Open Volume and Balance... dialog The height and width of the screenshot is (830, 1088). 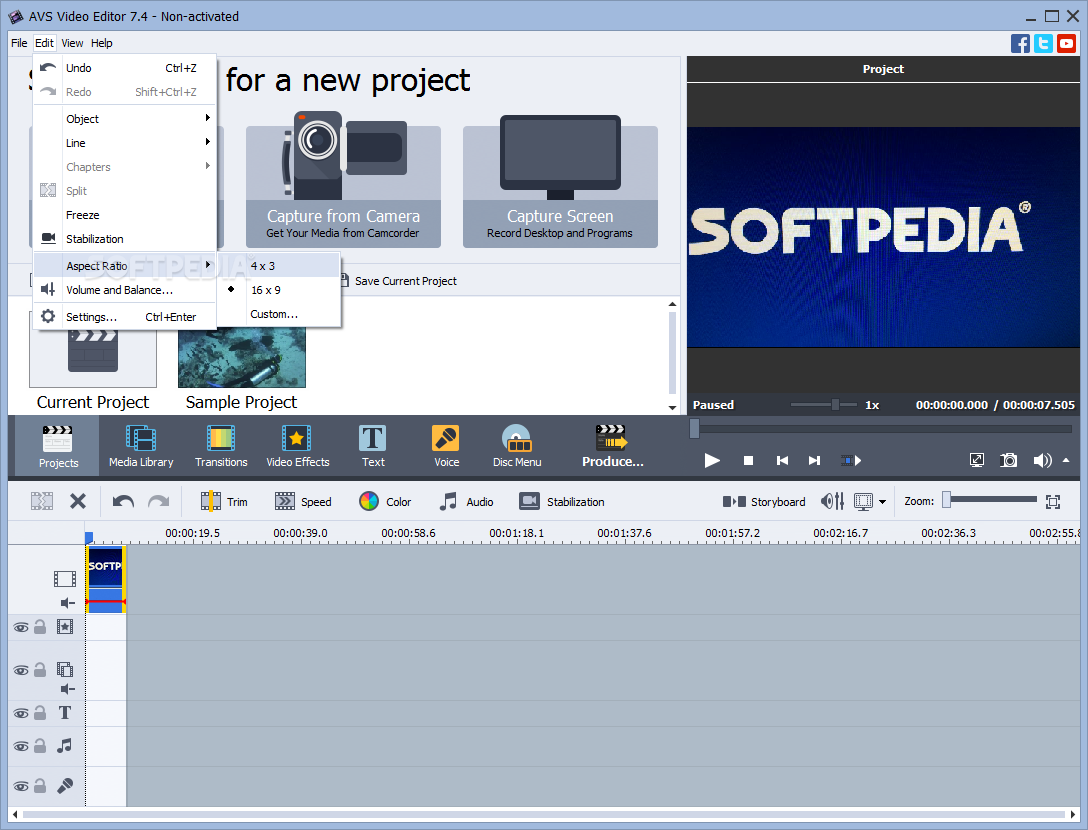point(125,290)
